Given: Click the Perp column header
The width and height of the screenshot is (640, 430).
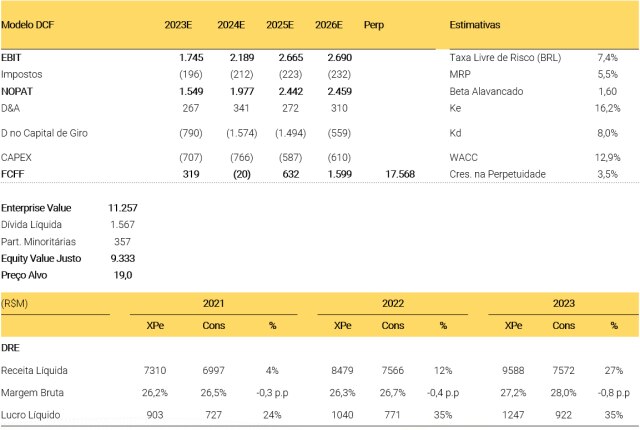Looking at the screenshot, I should click(374, 23).
